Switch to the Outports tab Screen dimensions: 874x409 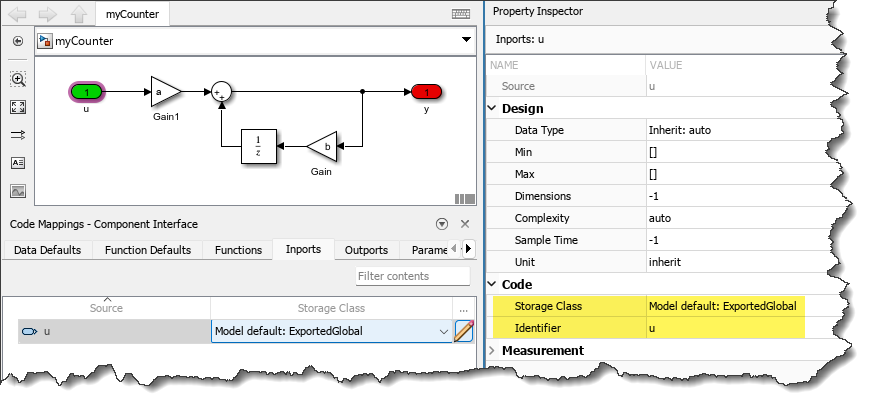coord(366,250)
